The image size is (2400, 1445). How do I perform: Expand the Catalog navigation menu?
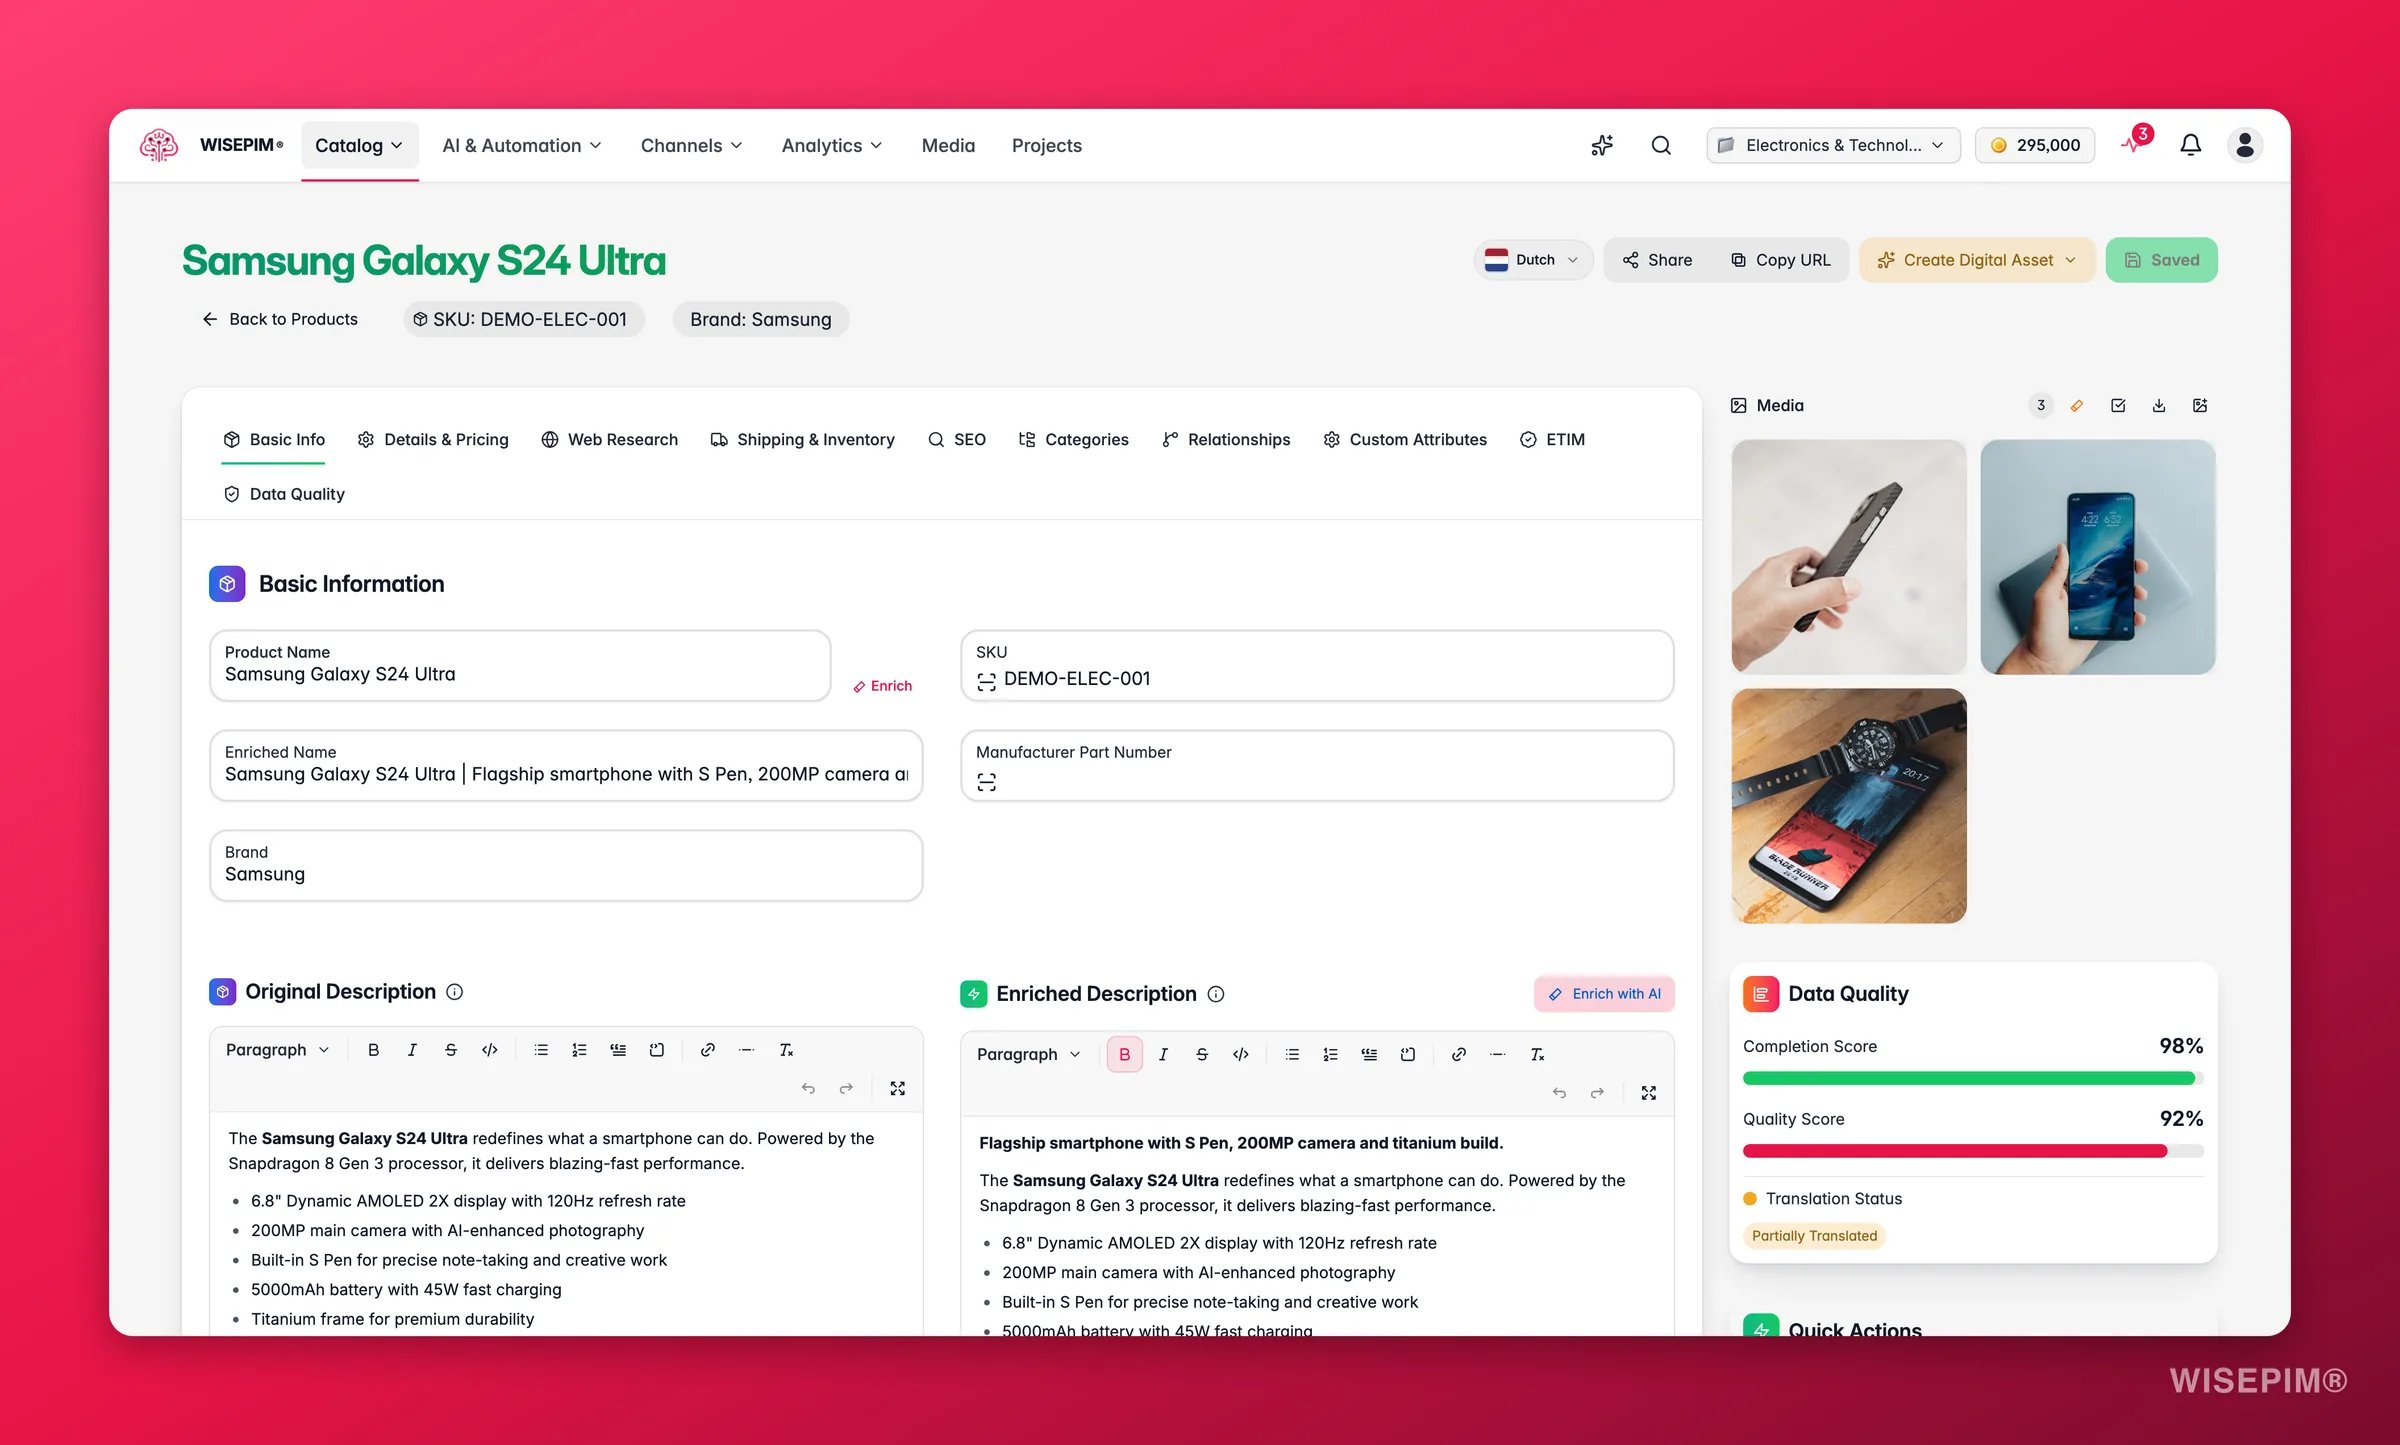tap(359, 145)
